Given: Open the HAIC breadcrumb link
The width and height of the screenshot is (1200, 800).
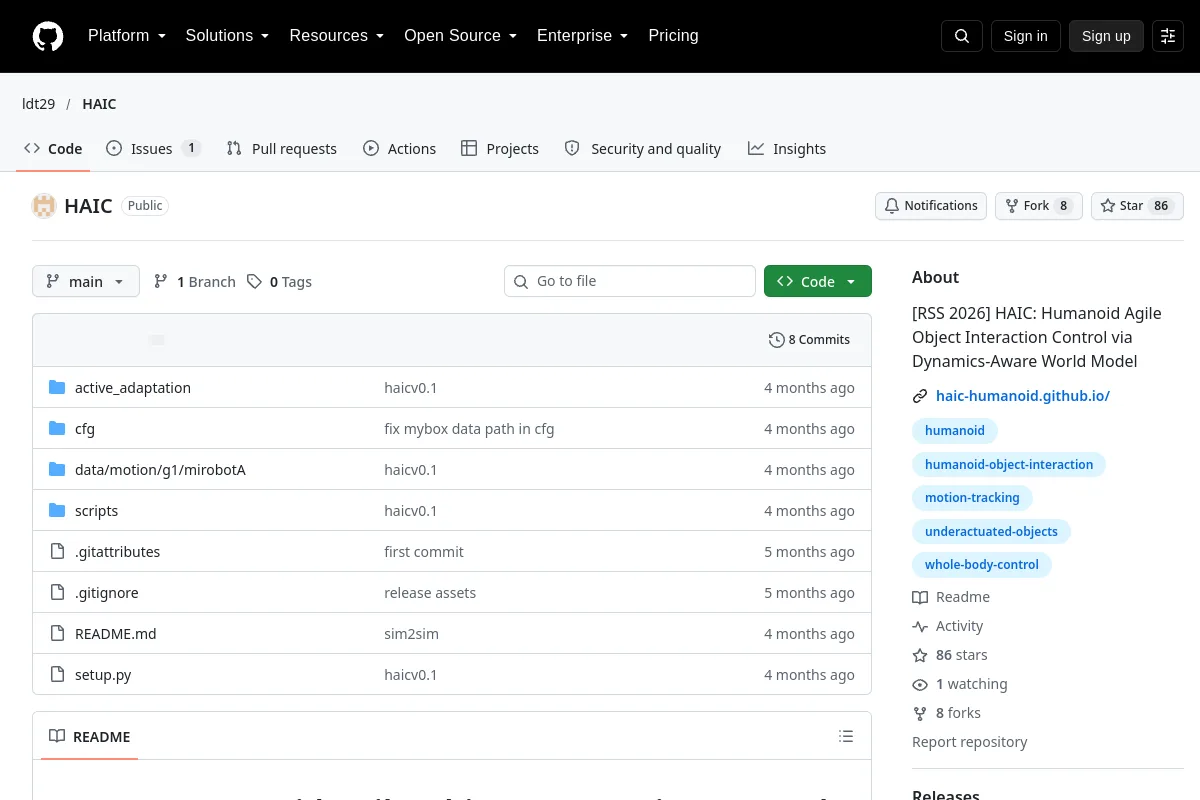Looking at the screenshot, I should (x=99, y=104).
